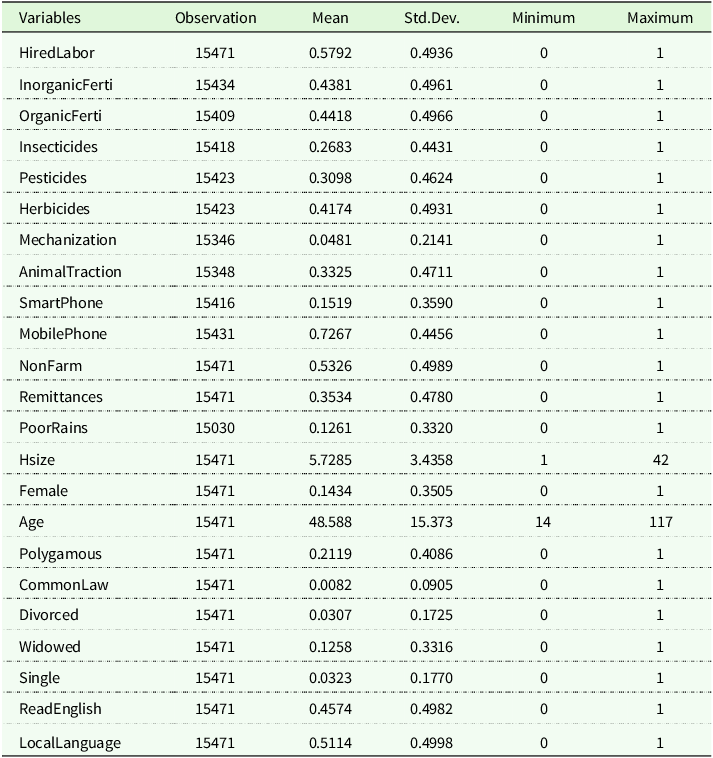Image resolution: width=713 pixels, height=758 pixels.
Task: Select the InorganicFerti row label
Action: [66, 85]
